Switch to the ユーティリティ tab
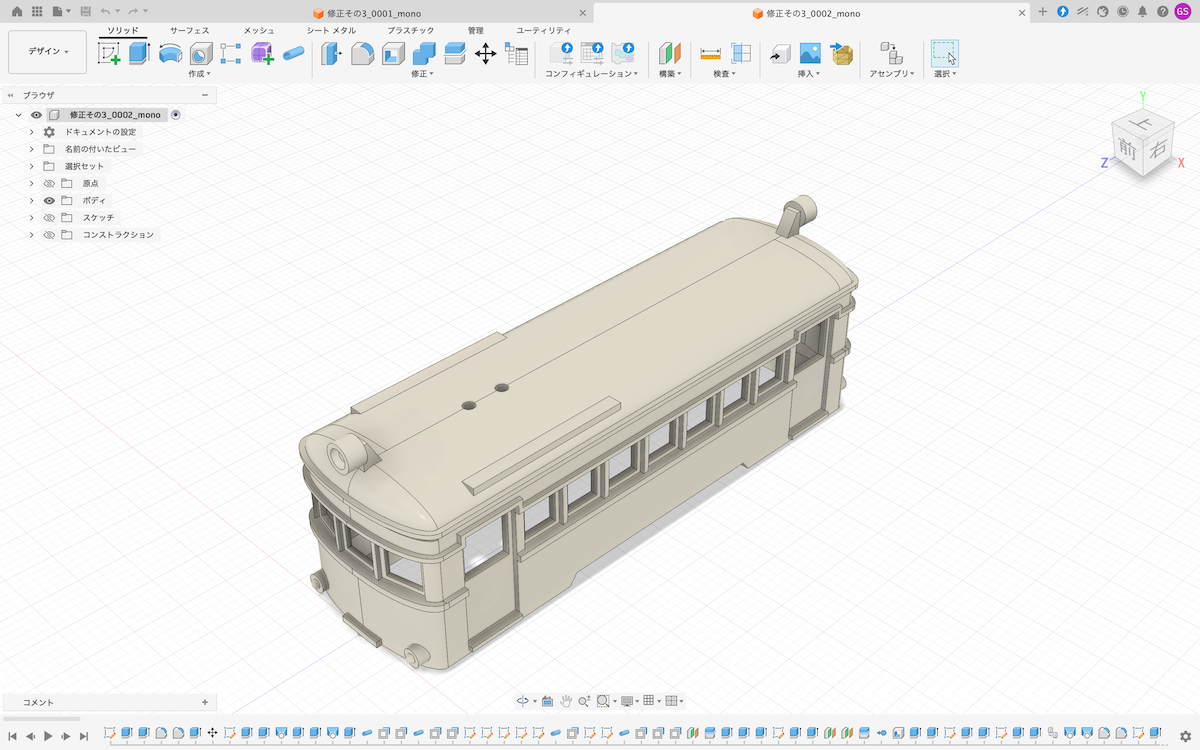The height and width of the screenshot is (750, 1200). click(x=543, y=31)
